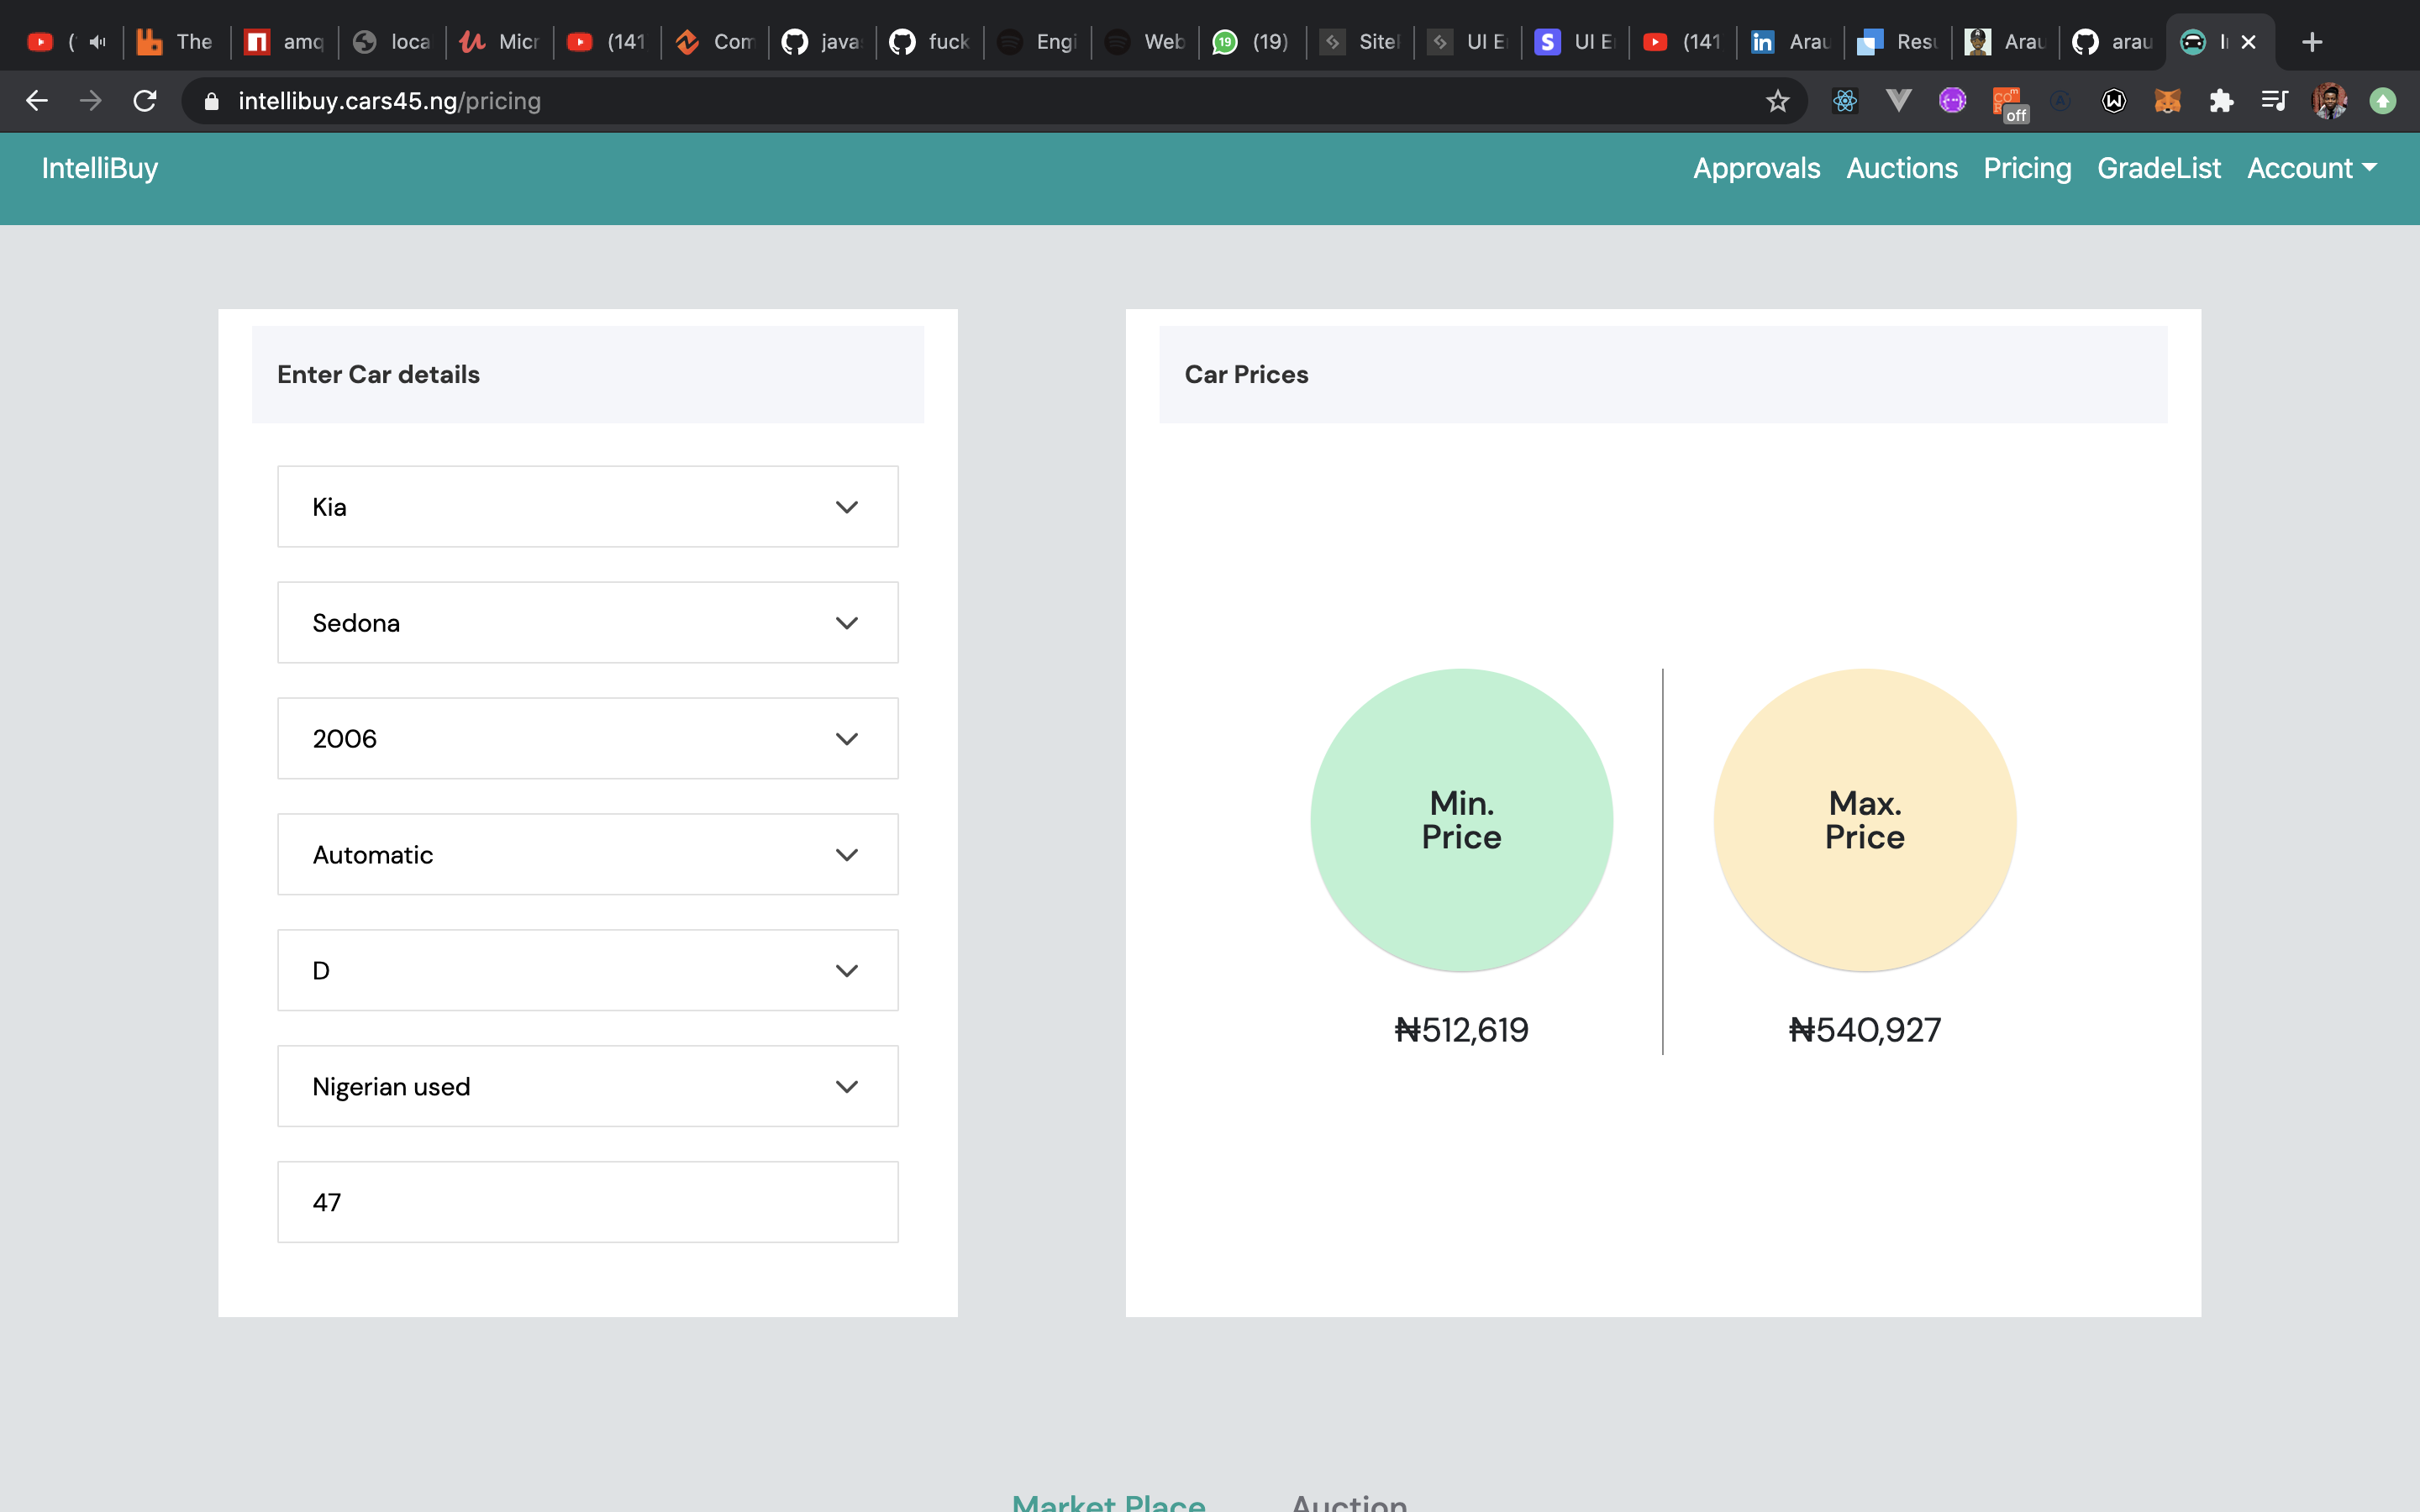Click the green Min. Price circle
Viewport: 2420px width, 1512px height.
[x=1461, y=820]
